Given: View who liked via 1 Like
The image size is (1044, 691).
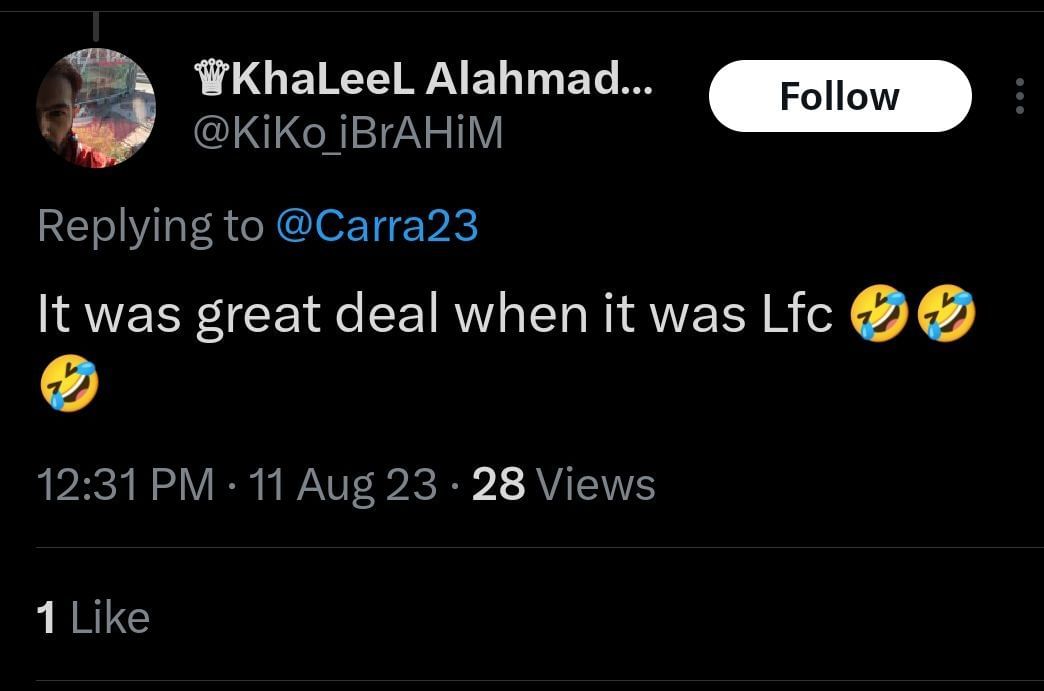Looking at the screenshot, I should coord(93,618).
